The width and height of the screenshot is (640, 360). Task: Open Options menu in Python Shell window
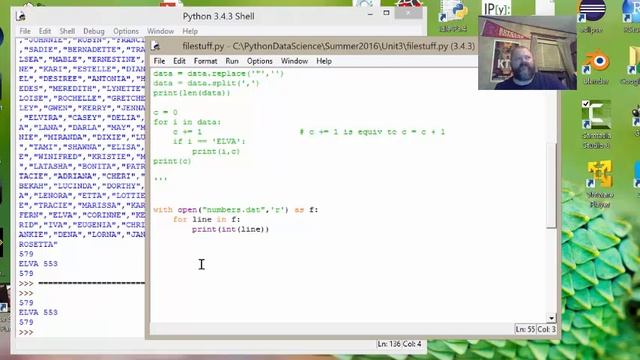point(126,31)
